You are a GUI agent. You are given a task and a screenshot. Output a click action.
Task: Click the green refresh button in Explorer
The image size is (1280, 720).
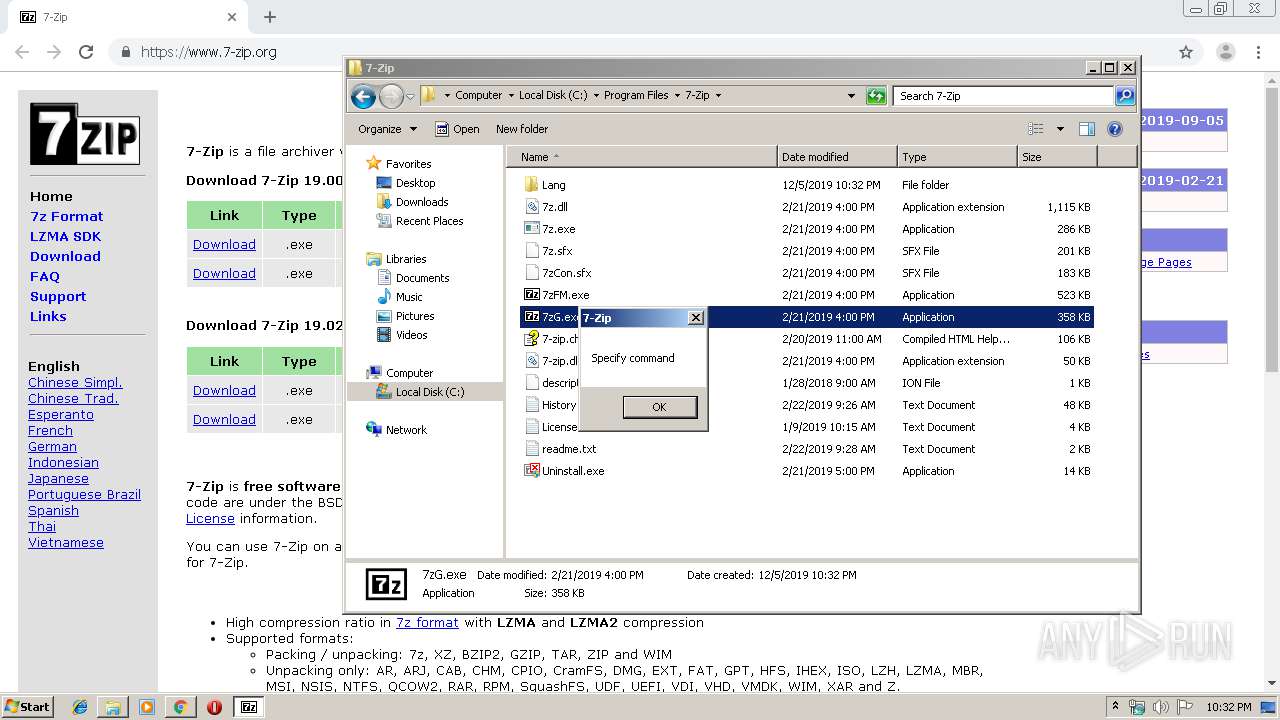[876, 96]
